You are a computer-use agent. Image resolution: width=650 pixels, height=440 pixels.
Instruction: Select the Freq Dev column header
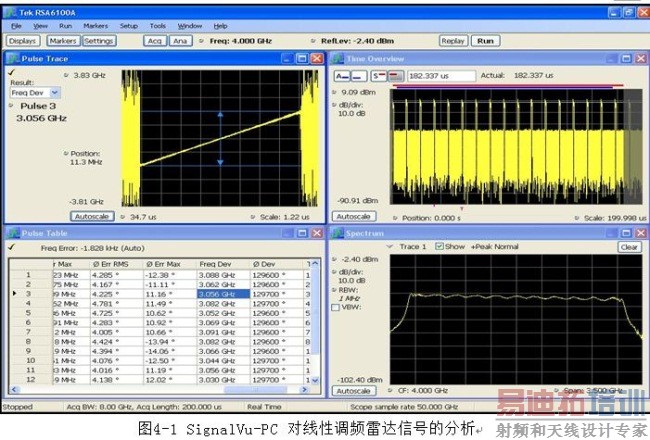tap(223, 264)
